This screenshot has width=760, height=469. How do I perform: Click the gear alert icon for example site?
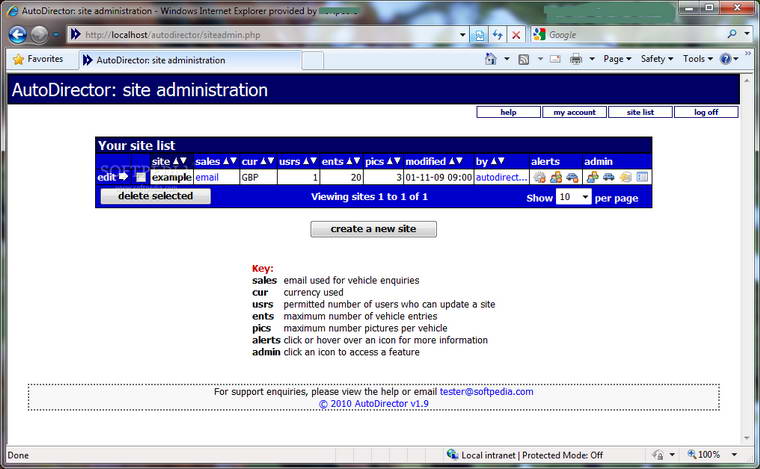tap(539, 177)
